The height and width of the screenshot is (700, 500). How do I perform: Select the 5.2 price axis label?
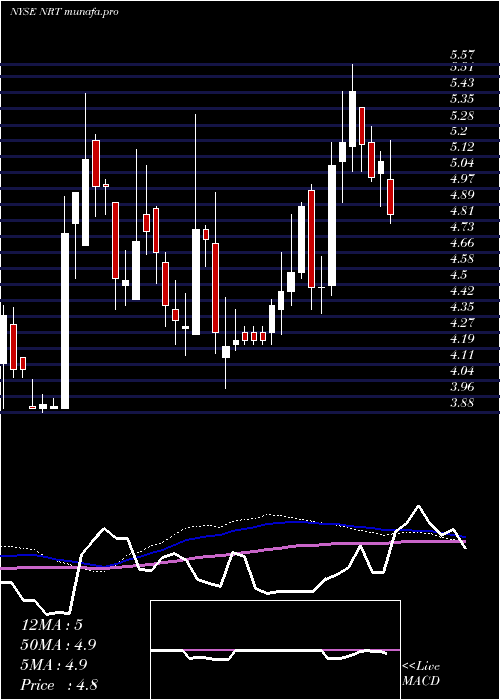(x=459, y=132)
